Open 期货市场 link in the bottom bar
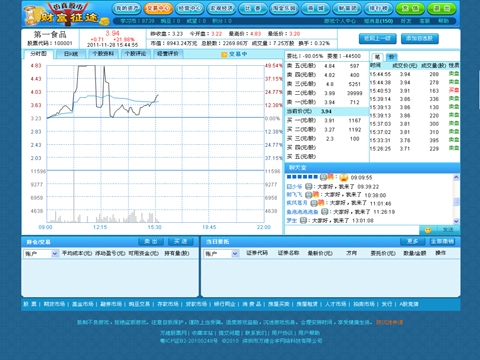The height and width of the screenshot is (360, 480). pyautogui.click(x=54, y=304)
